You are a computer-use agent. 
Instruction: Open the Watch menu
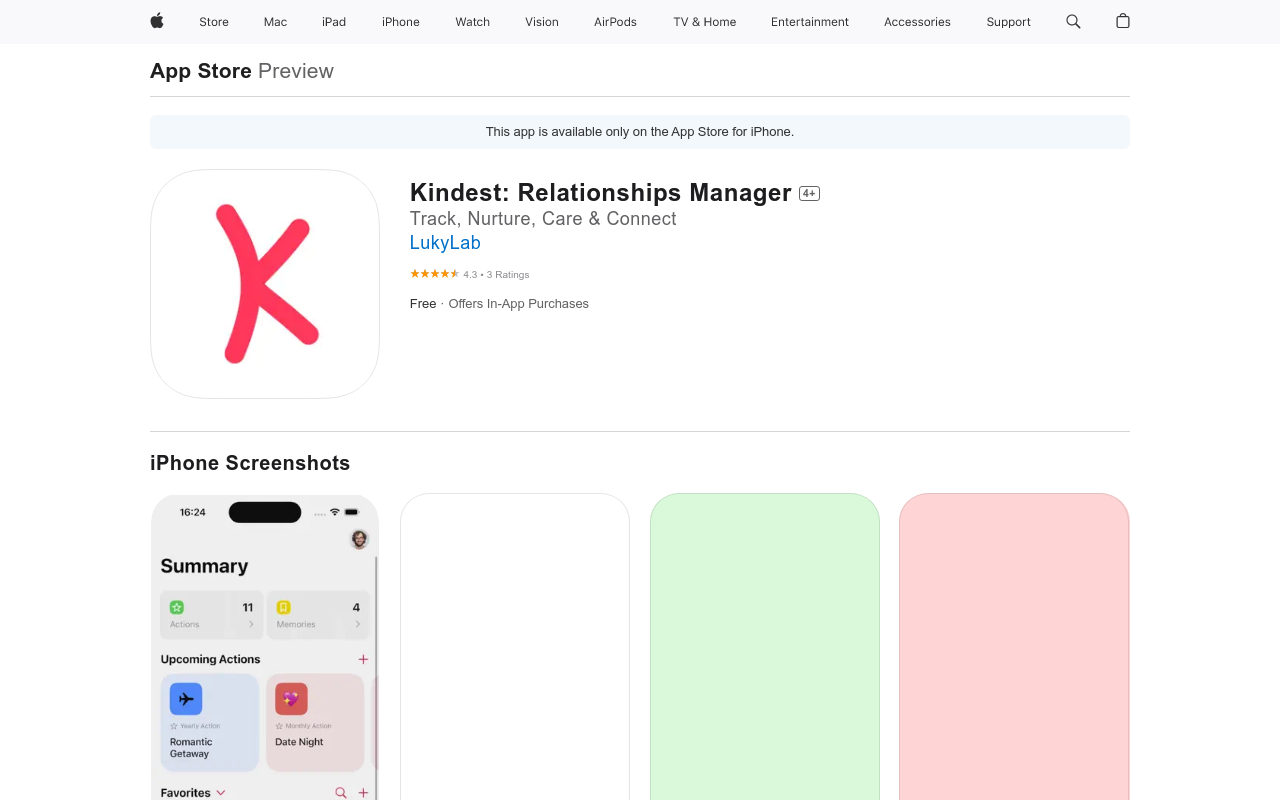click(x=473, y=22)
